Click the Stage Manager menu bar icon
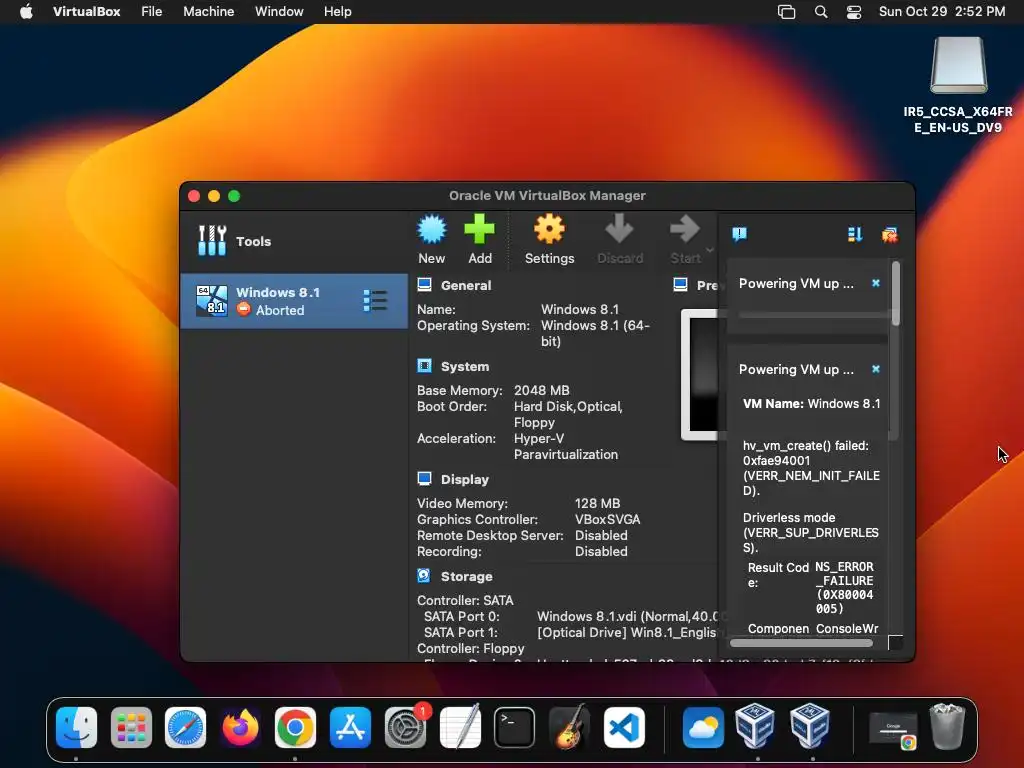1024x768 pixels. (x=786, y=12)
